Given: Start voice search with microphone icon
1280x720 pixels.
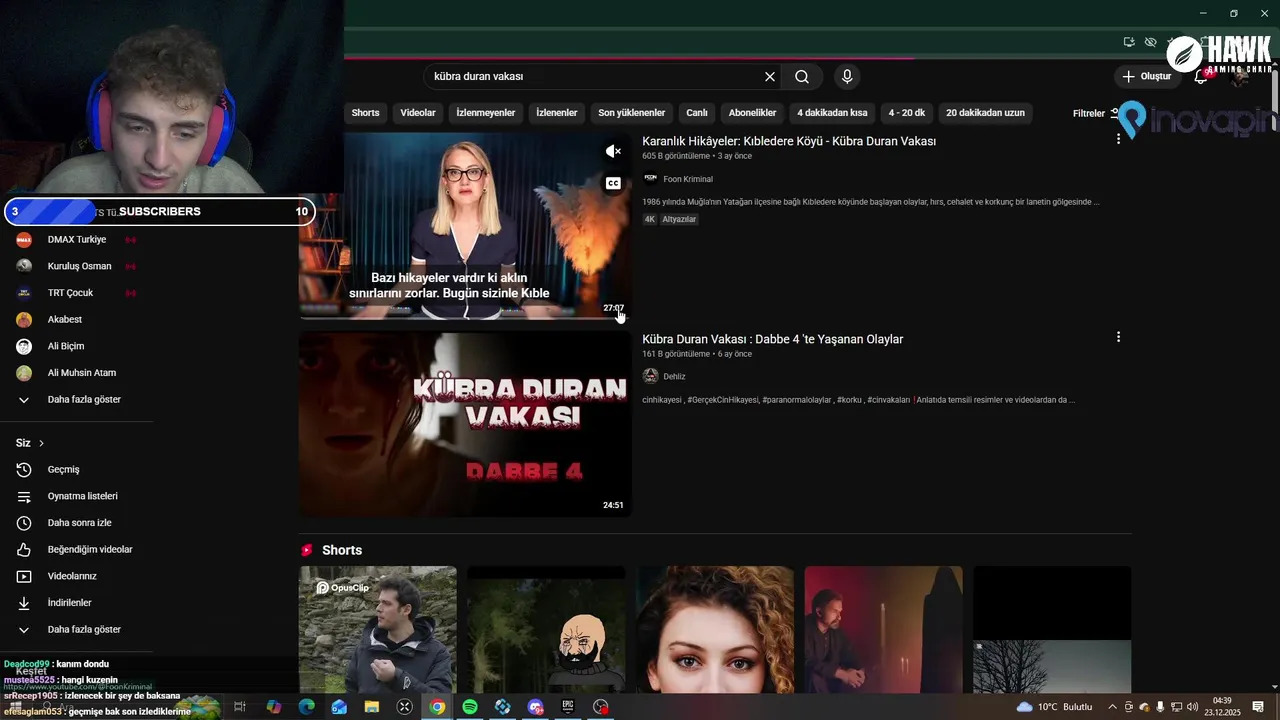Looking at the screenshot, I should [847, 77].
